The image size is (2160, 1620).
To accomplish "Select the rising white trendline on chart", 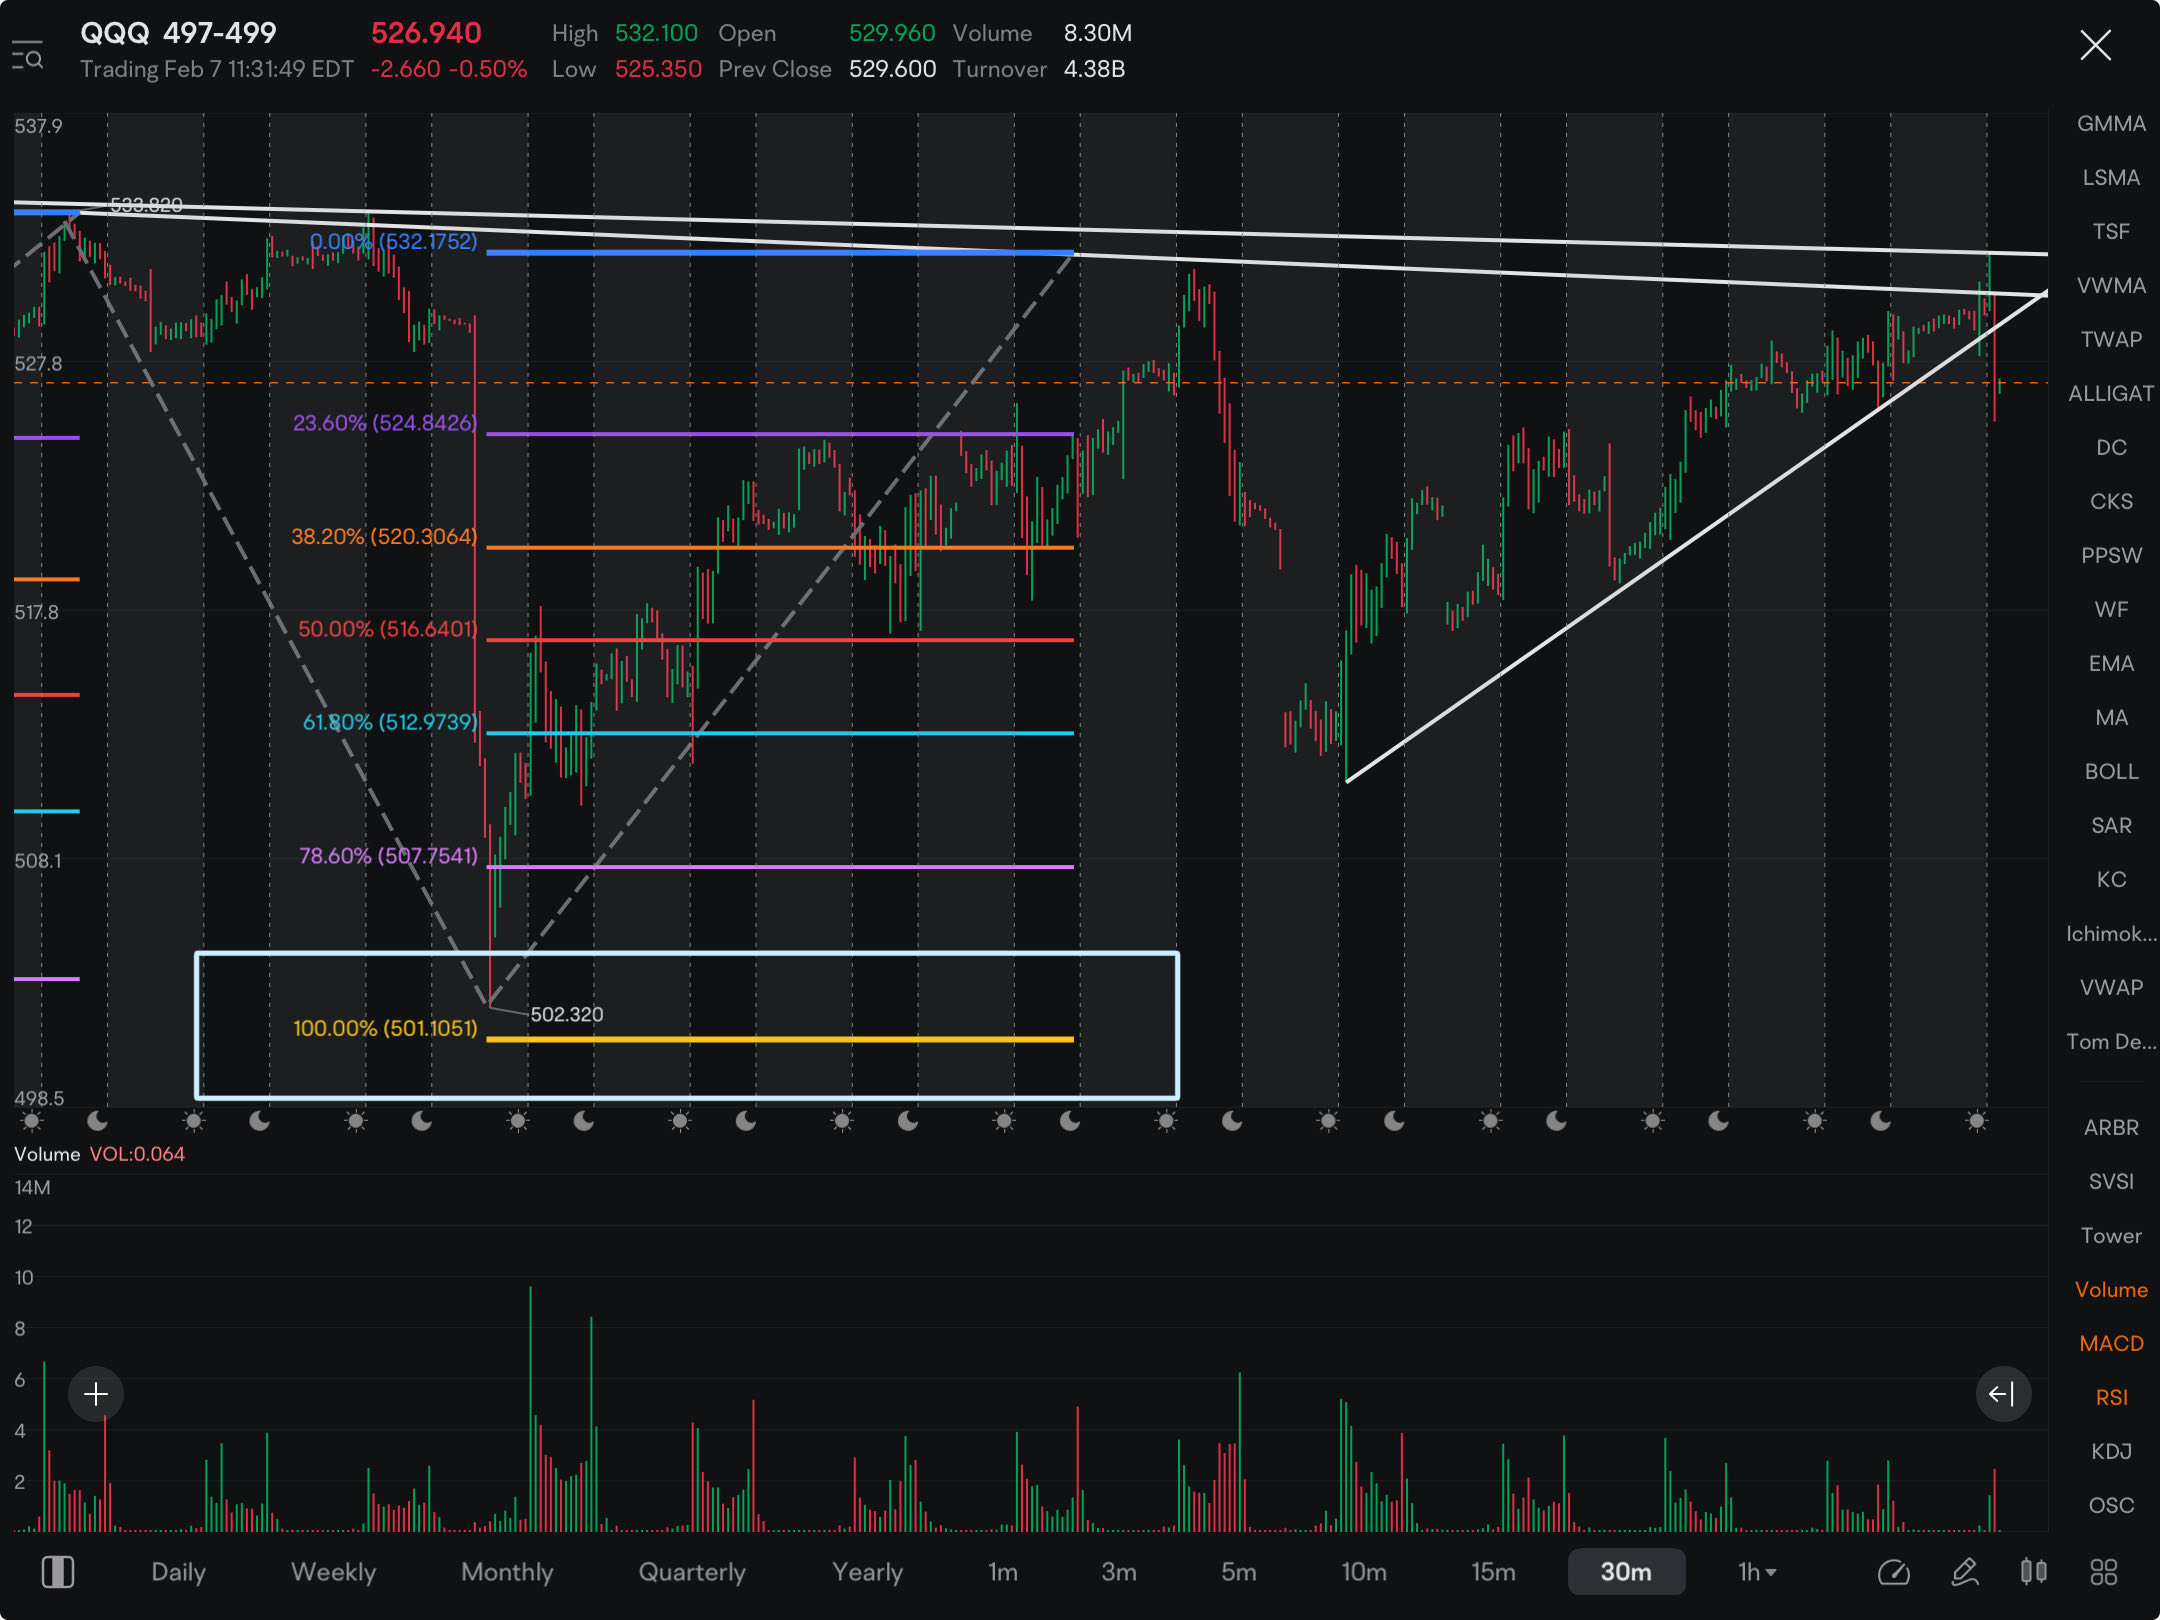I will (x=1696, y=536).
